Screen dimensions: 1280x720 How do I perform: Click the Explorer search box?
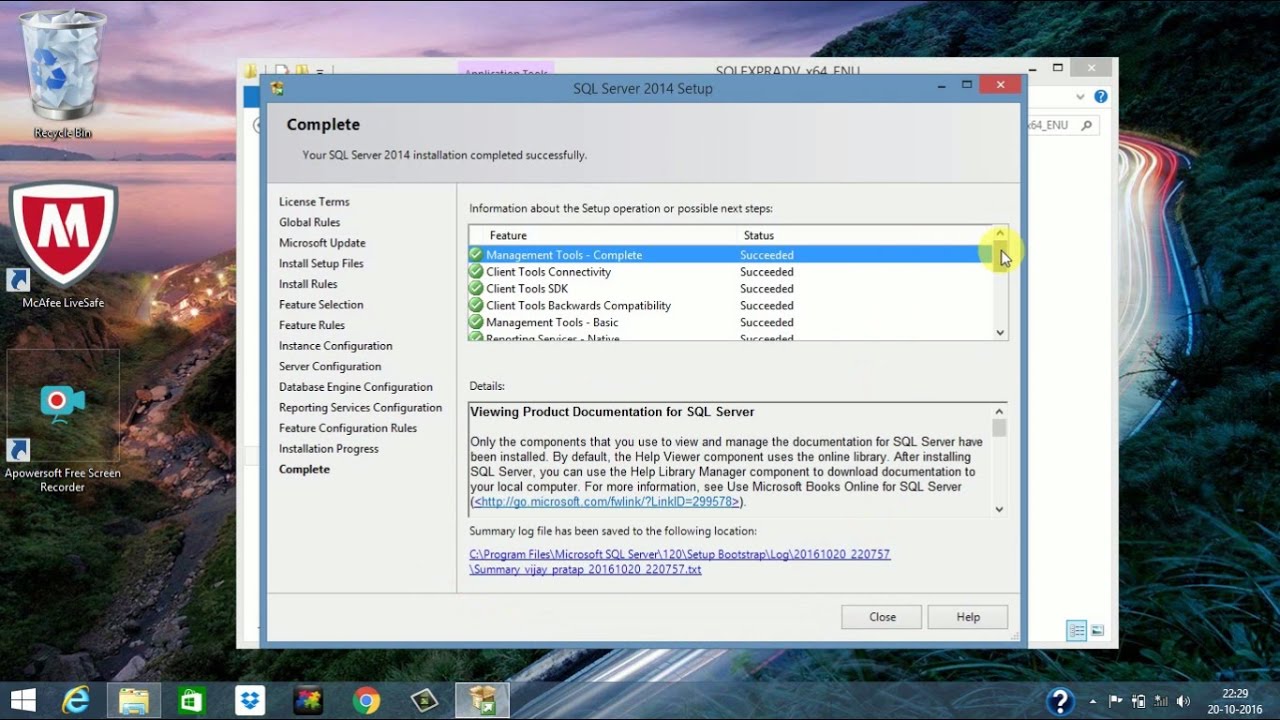coord(1063,125)
